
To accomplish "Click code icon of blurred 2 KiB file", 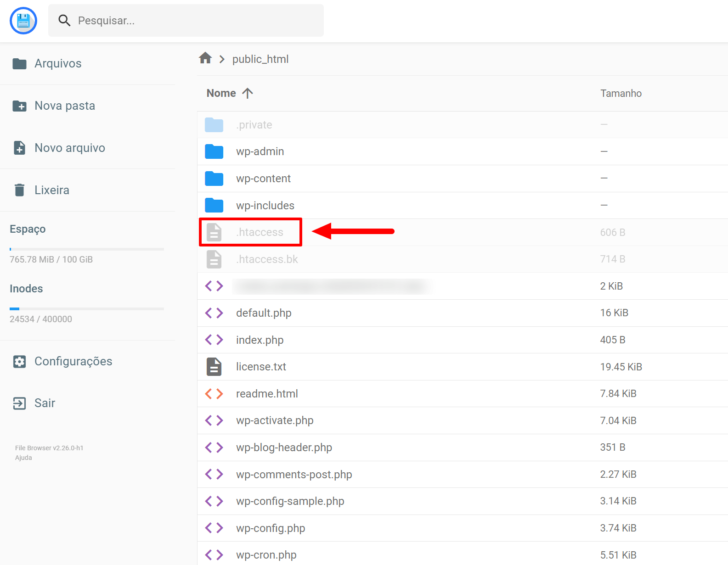I will (x=214, y=286).
